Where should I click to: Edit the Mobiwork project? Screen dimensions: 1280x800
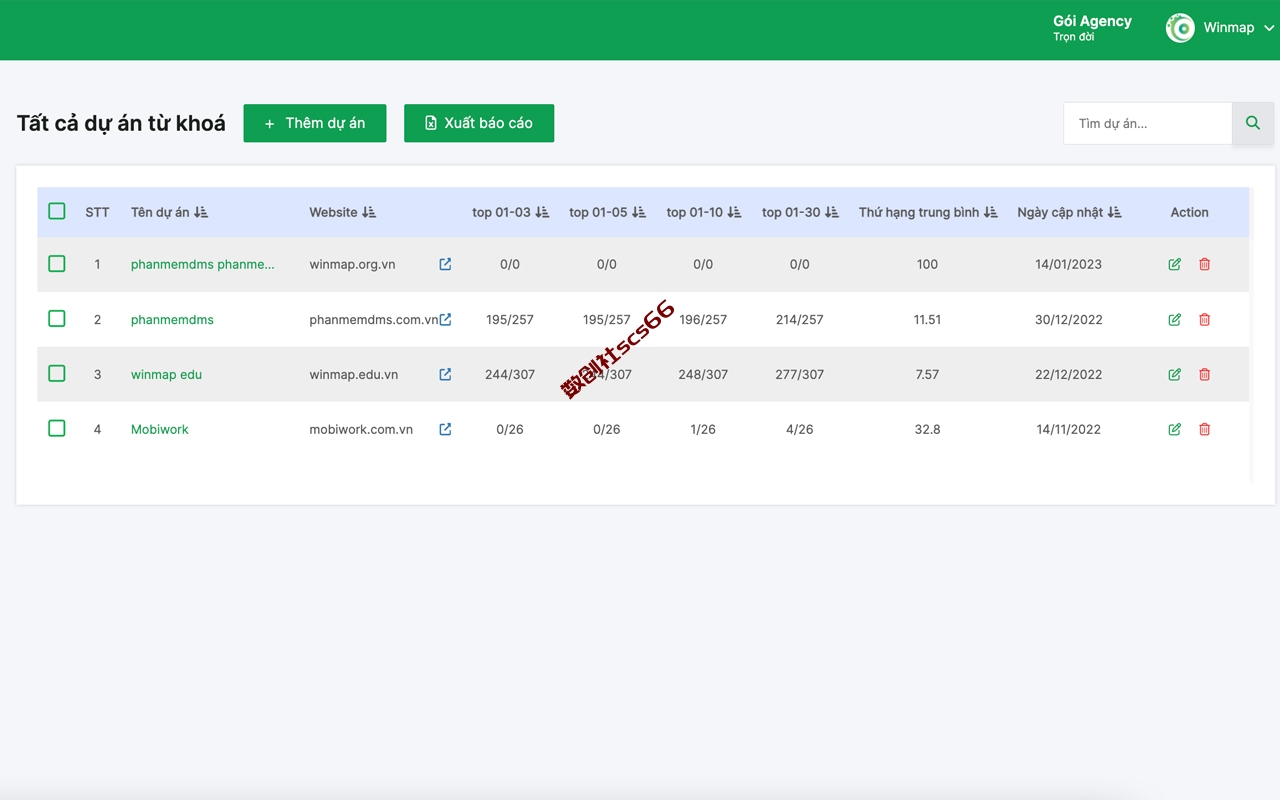pyautogui.click(x=1175, y=429)
